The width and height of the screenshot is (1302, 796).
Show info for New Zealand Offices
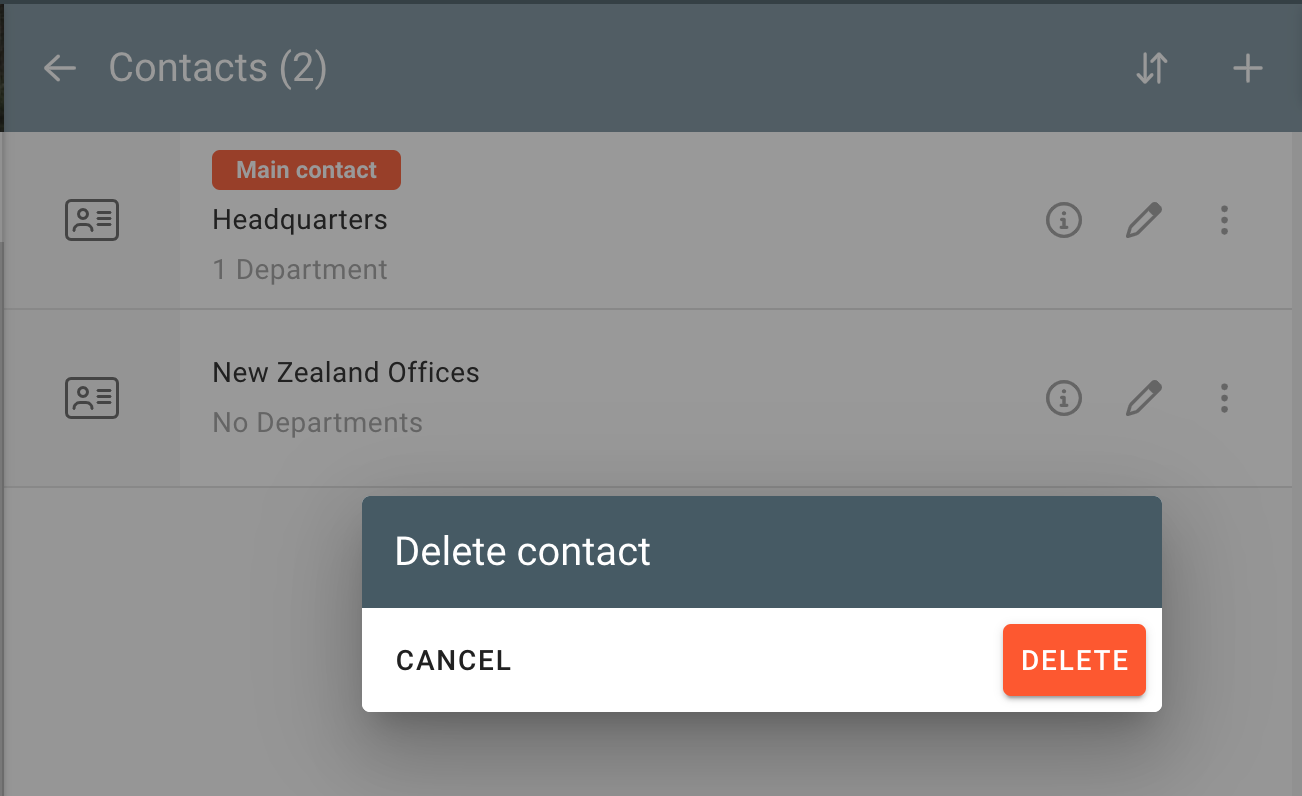pos(1064,398)
